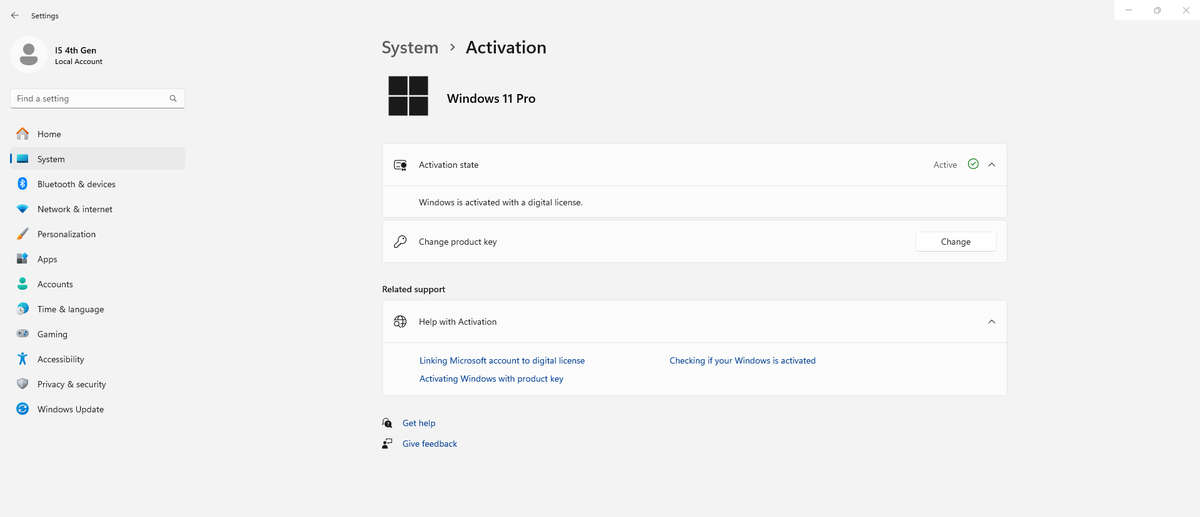Open Linking Microsoft account to digital license
The image size is (1200, 517).
tap(501, 361)
